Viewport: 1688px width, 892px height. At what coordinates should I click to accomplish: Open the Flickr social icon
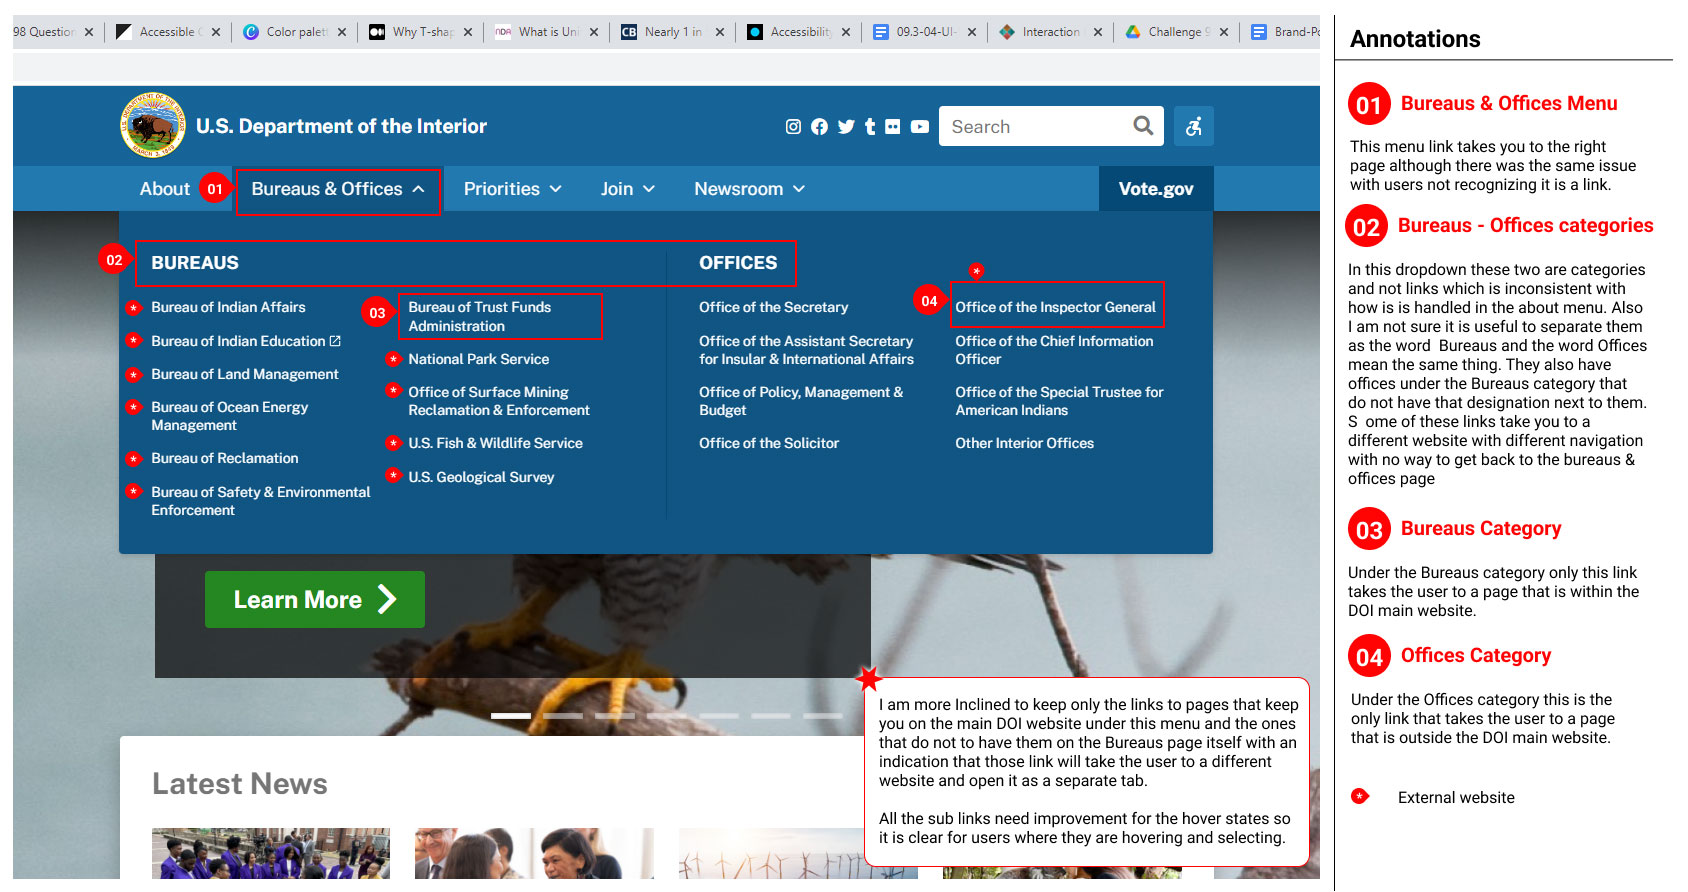(x=893, y=127)
